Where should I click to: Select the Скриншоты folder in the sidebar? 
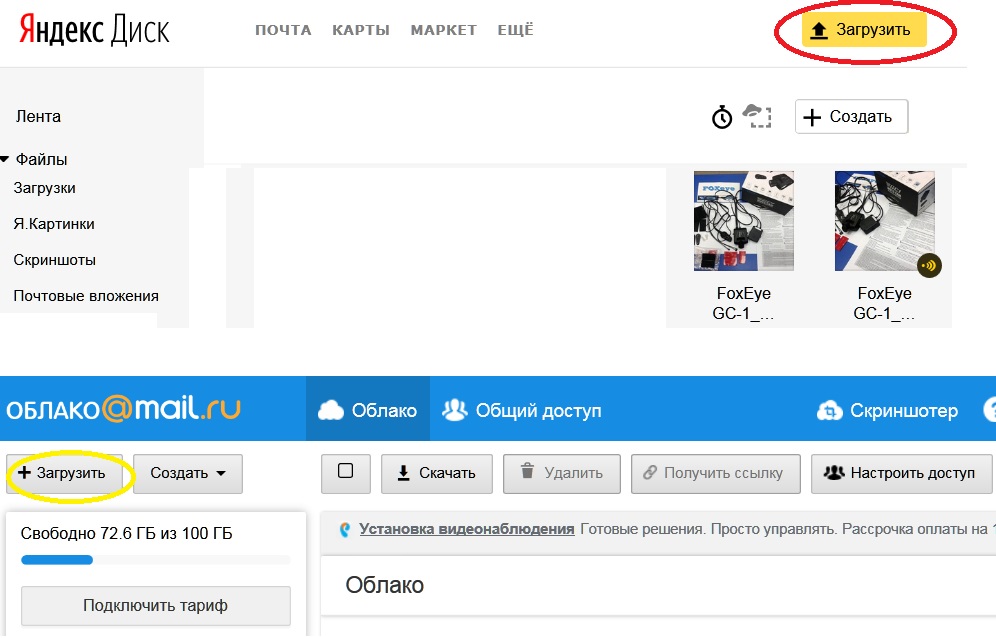pos(55,260)
